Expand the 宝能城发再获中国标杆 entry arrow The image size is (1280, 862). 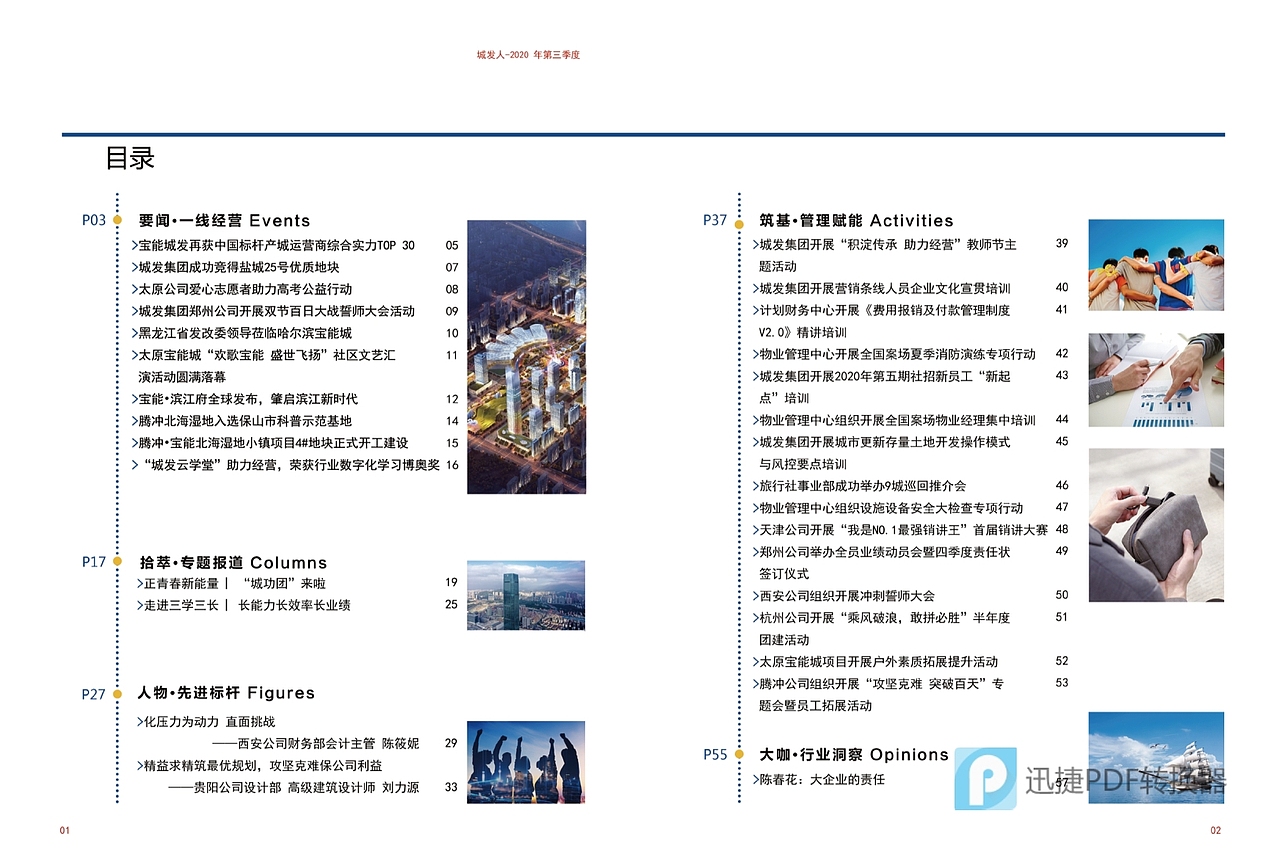click(x=132, y=245)
